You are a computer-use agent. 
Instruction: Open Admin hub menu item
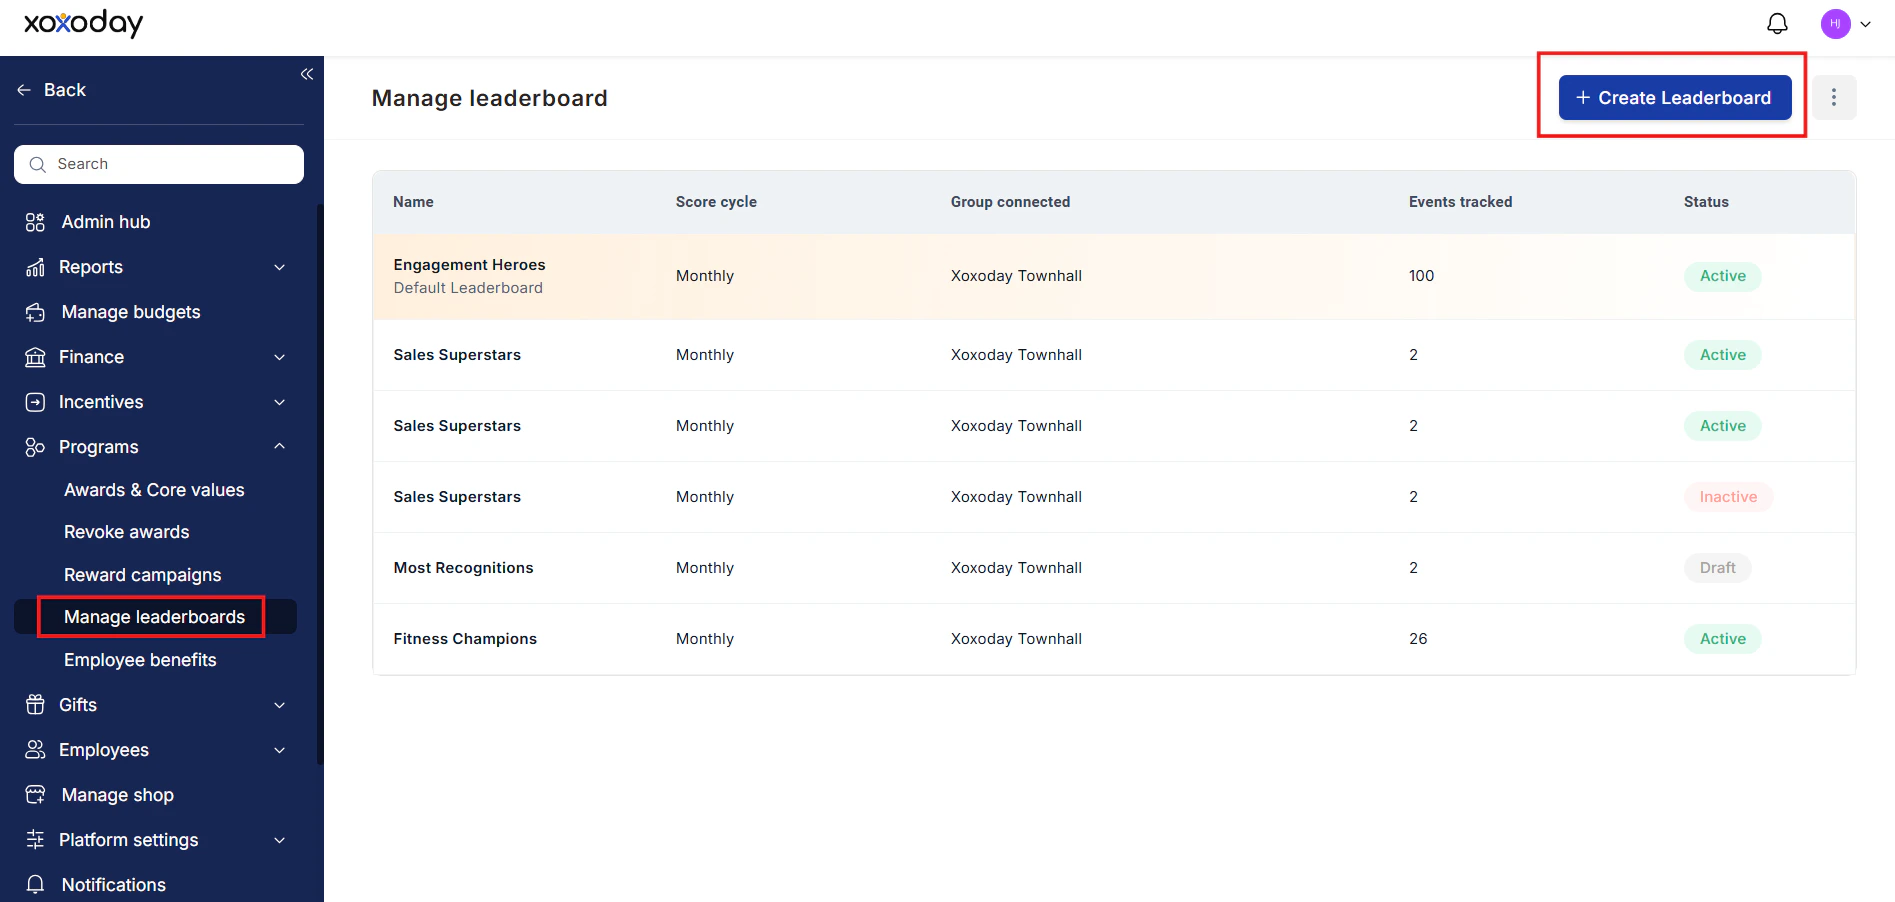(x=106, y=222)
